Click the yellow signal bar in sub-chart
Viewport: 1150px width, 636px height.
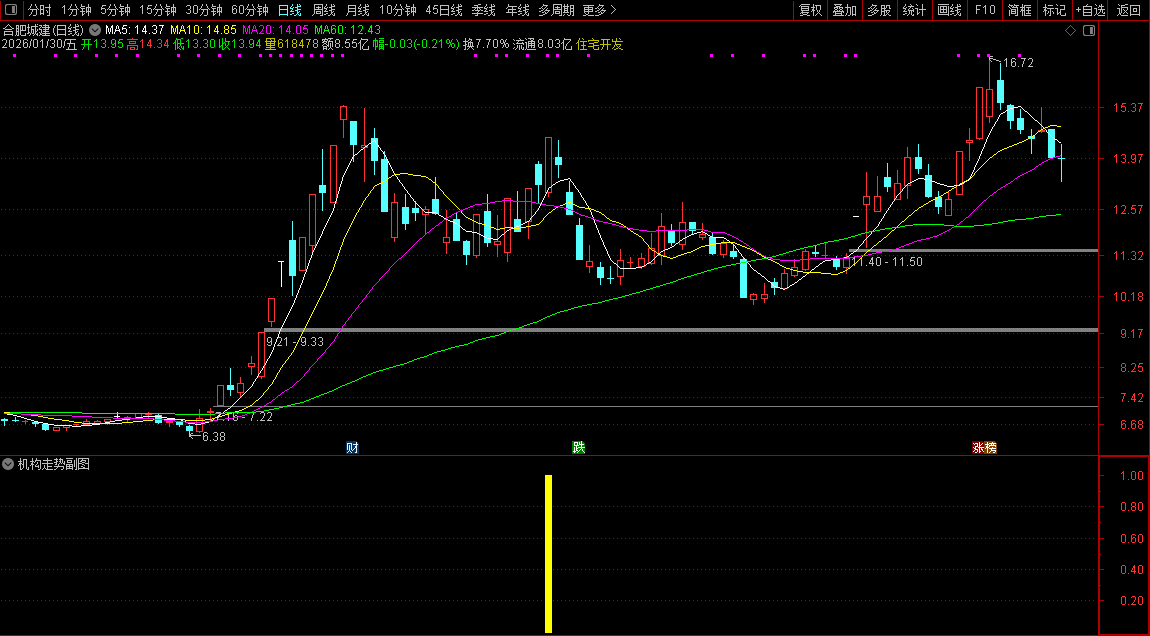coord(548,554)
